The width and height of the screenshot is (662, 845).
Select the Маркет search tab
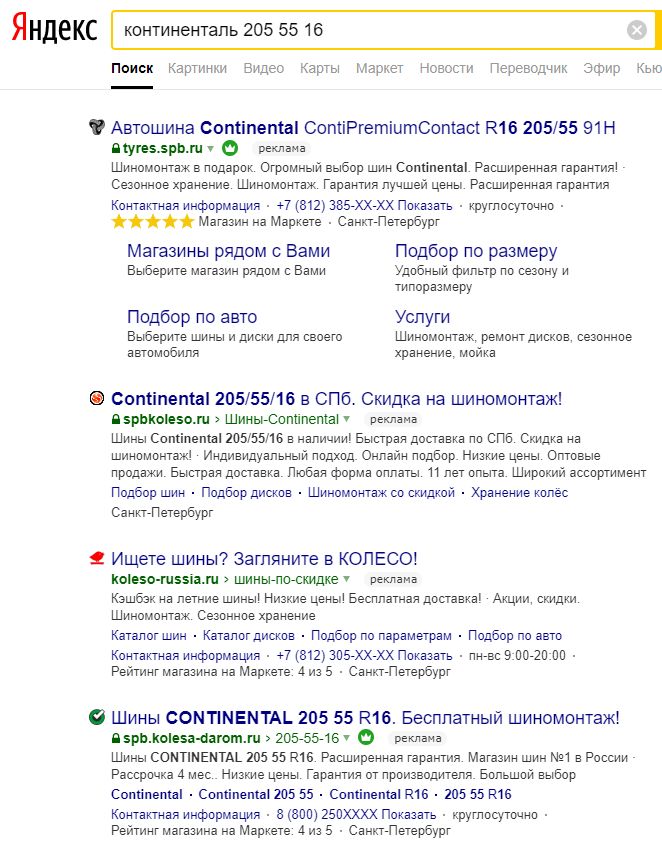coord(380,68)
